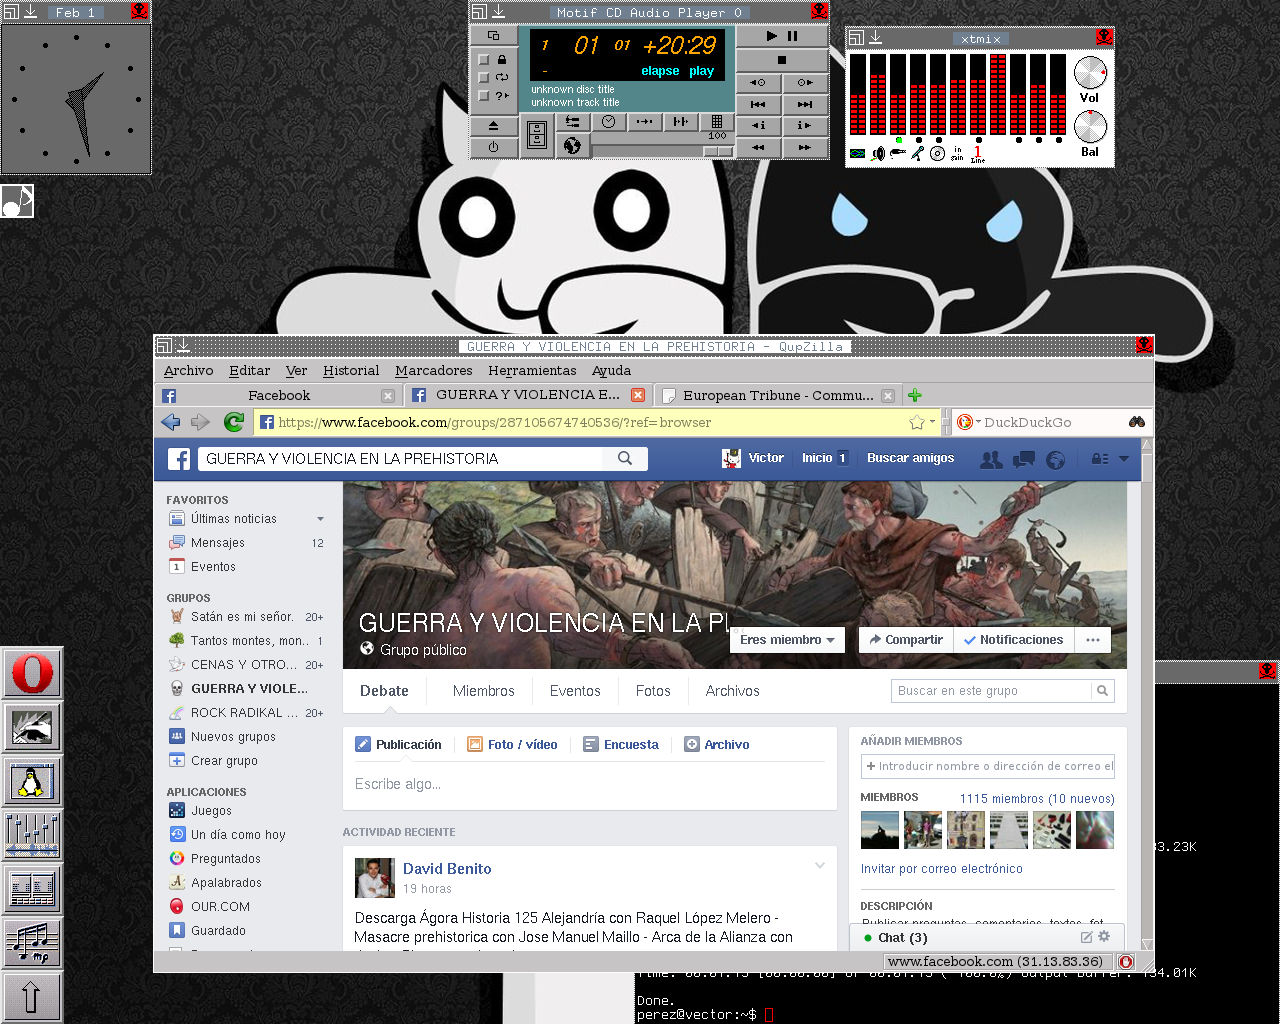
Task: Stop CD playback in Motif CD Audio Player
Action: click(782, 60)
